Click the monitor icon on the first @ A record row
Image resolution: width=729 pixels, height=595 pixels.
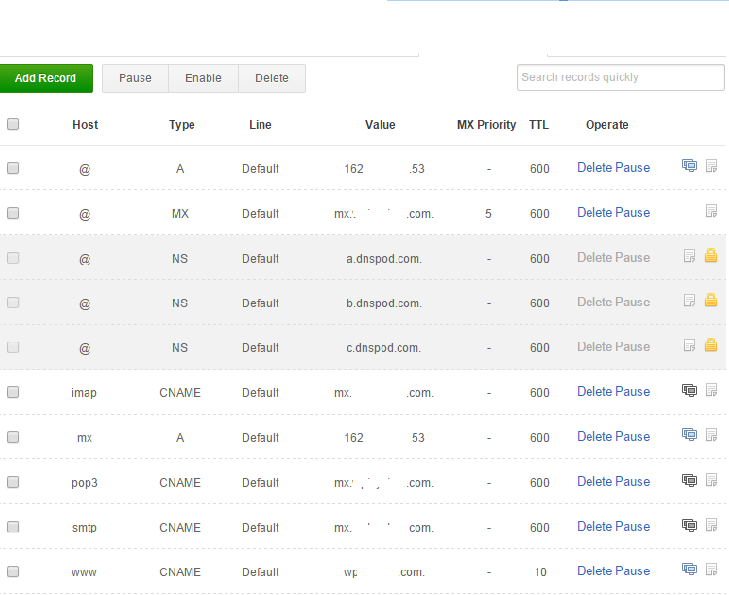click(x=689, y=166)
